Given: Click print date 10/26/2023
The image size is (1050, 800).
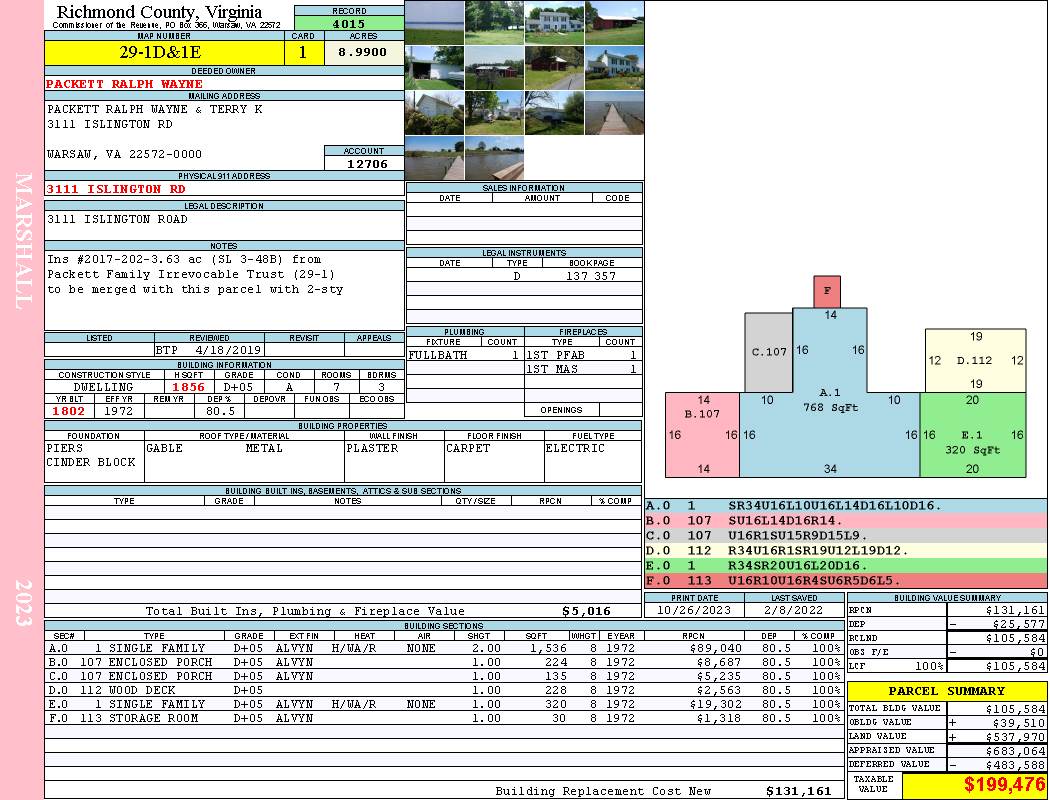Looking at the screenshot, I should (694, 610).
